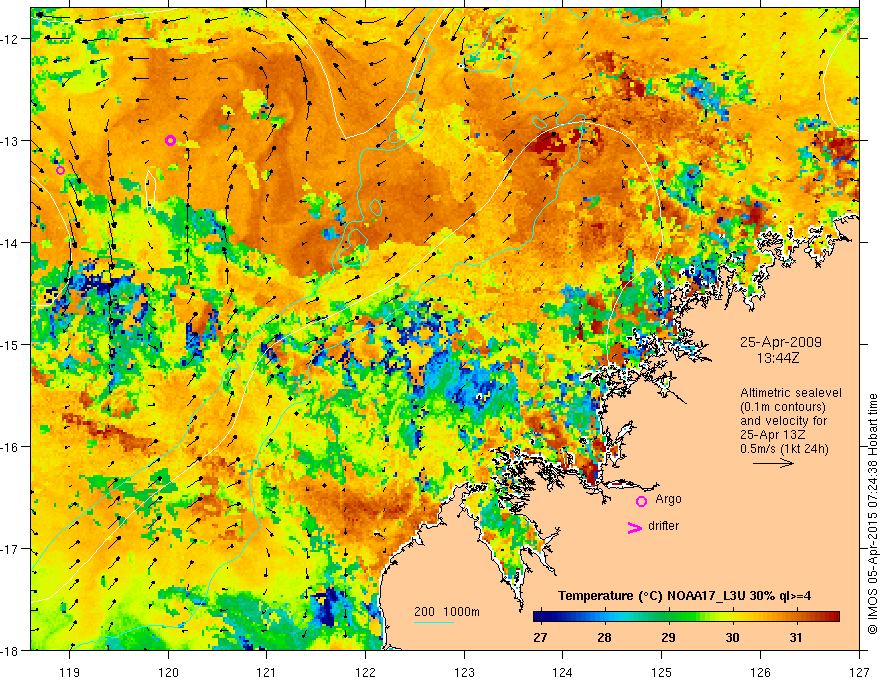Screen dimensions: 880x680
Task: Click longitude axis label 124
Action: (563, 672)
